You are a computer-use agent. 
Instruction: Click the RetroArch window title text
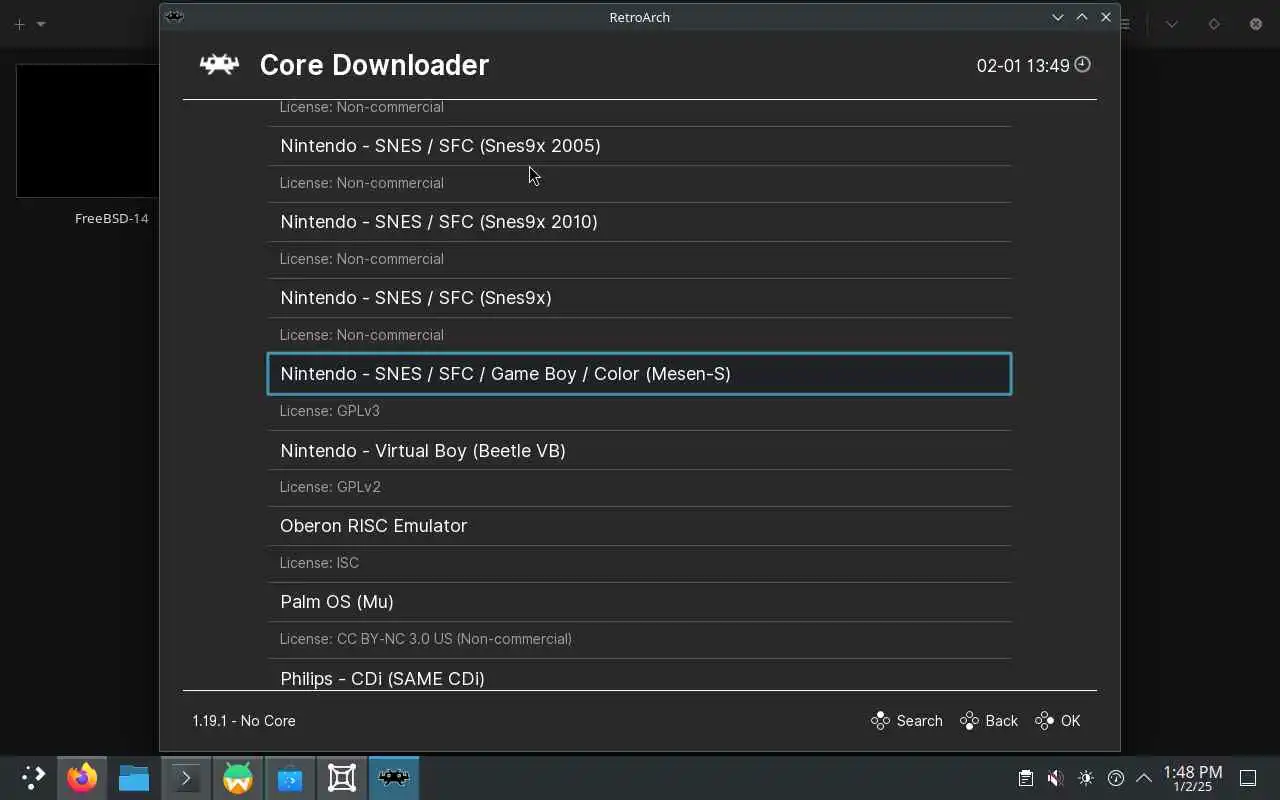tap(639, 17)
